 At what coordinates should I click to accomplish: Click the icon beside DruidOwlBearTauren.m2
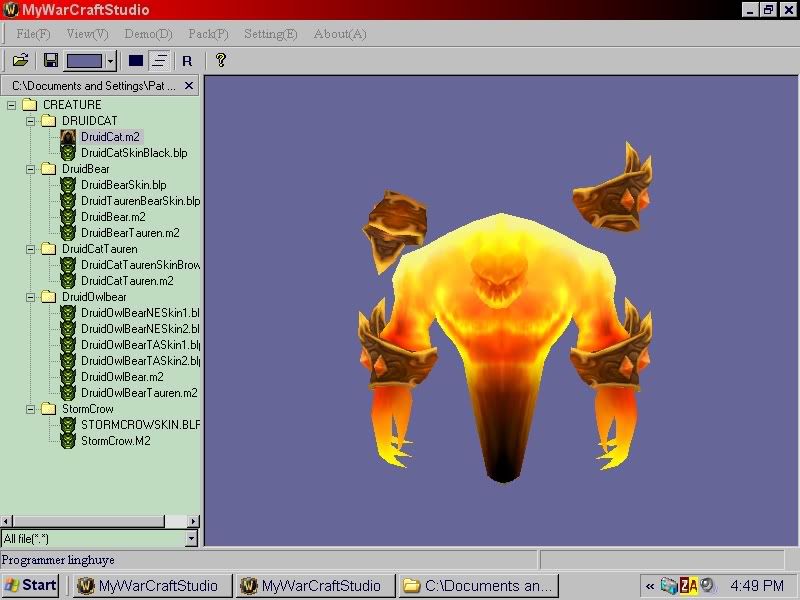tap(68, 393)
